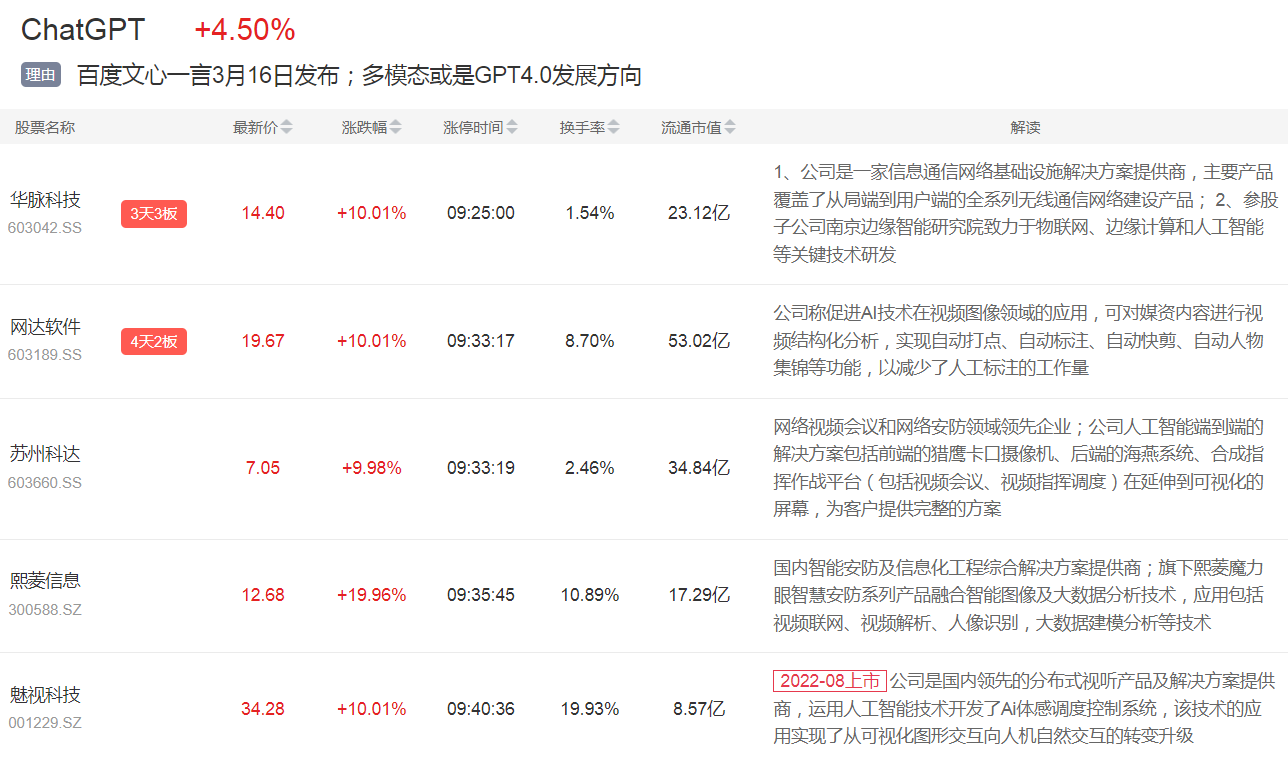Click the market cap 53.02亿

(x=699, y=341)
